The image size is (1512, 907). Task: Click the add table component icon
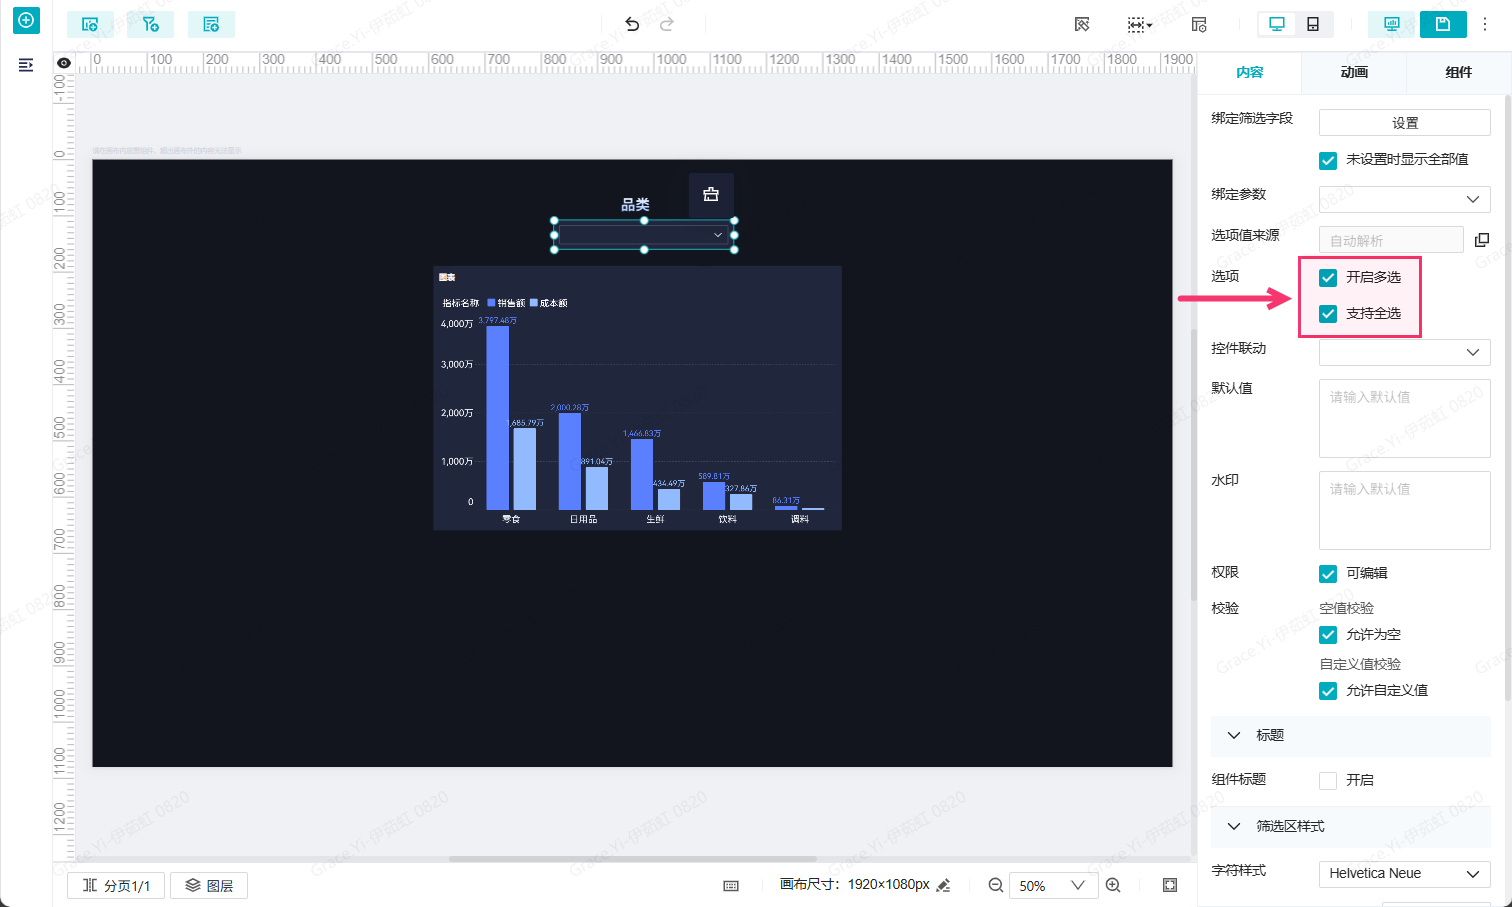(211, 24)
